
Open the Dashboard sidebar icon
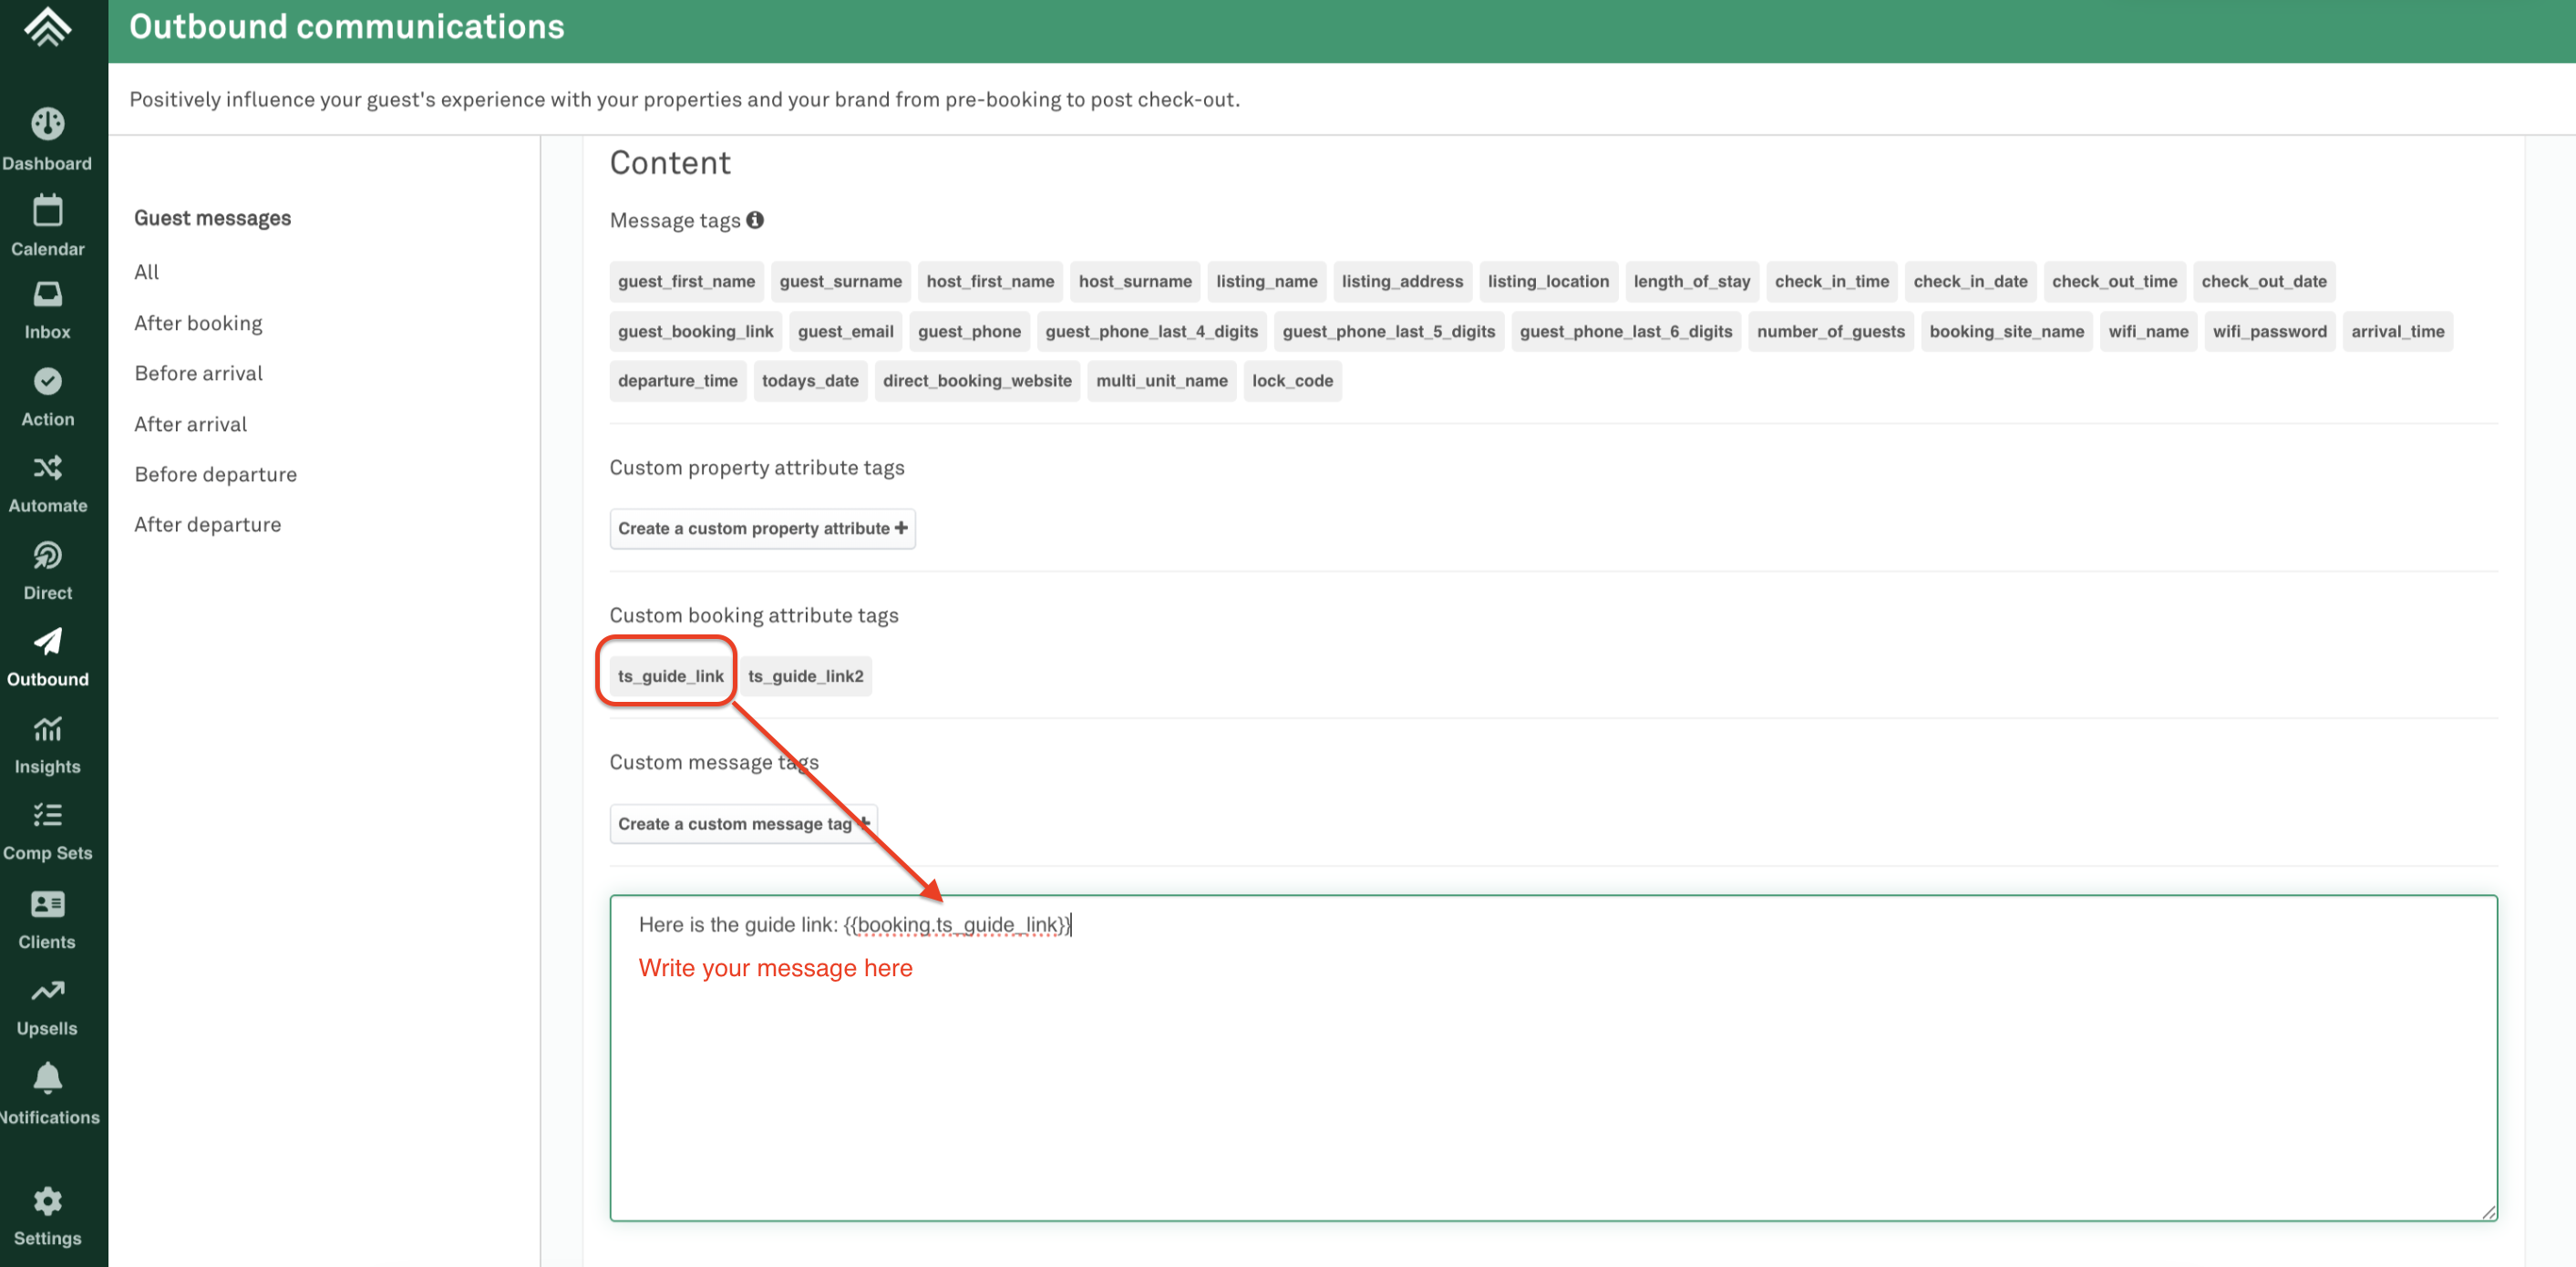point(47,124)
